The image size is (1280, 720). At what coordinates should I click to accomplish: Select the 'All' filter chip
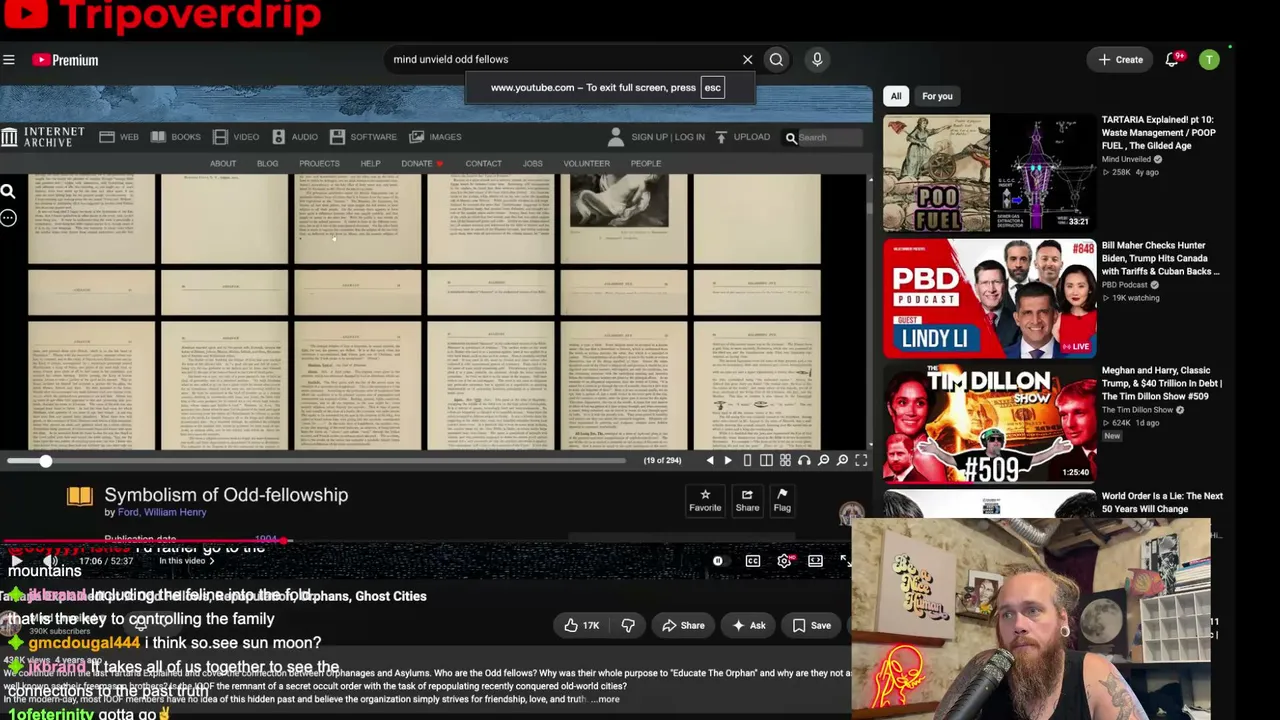pyautogui.click(x=896, y=96)
